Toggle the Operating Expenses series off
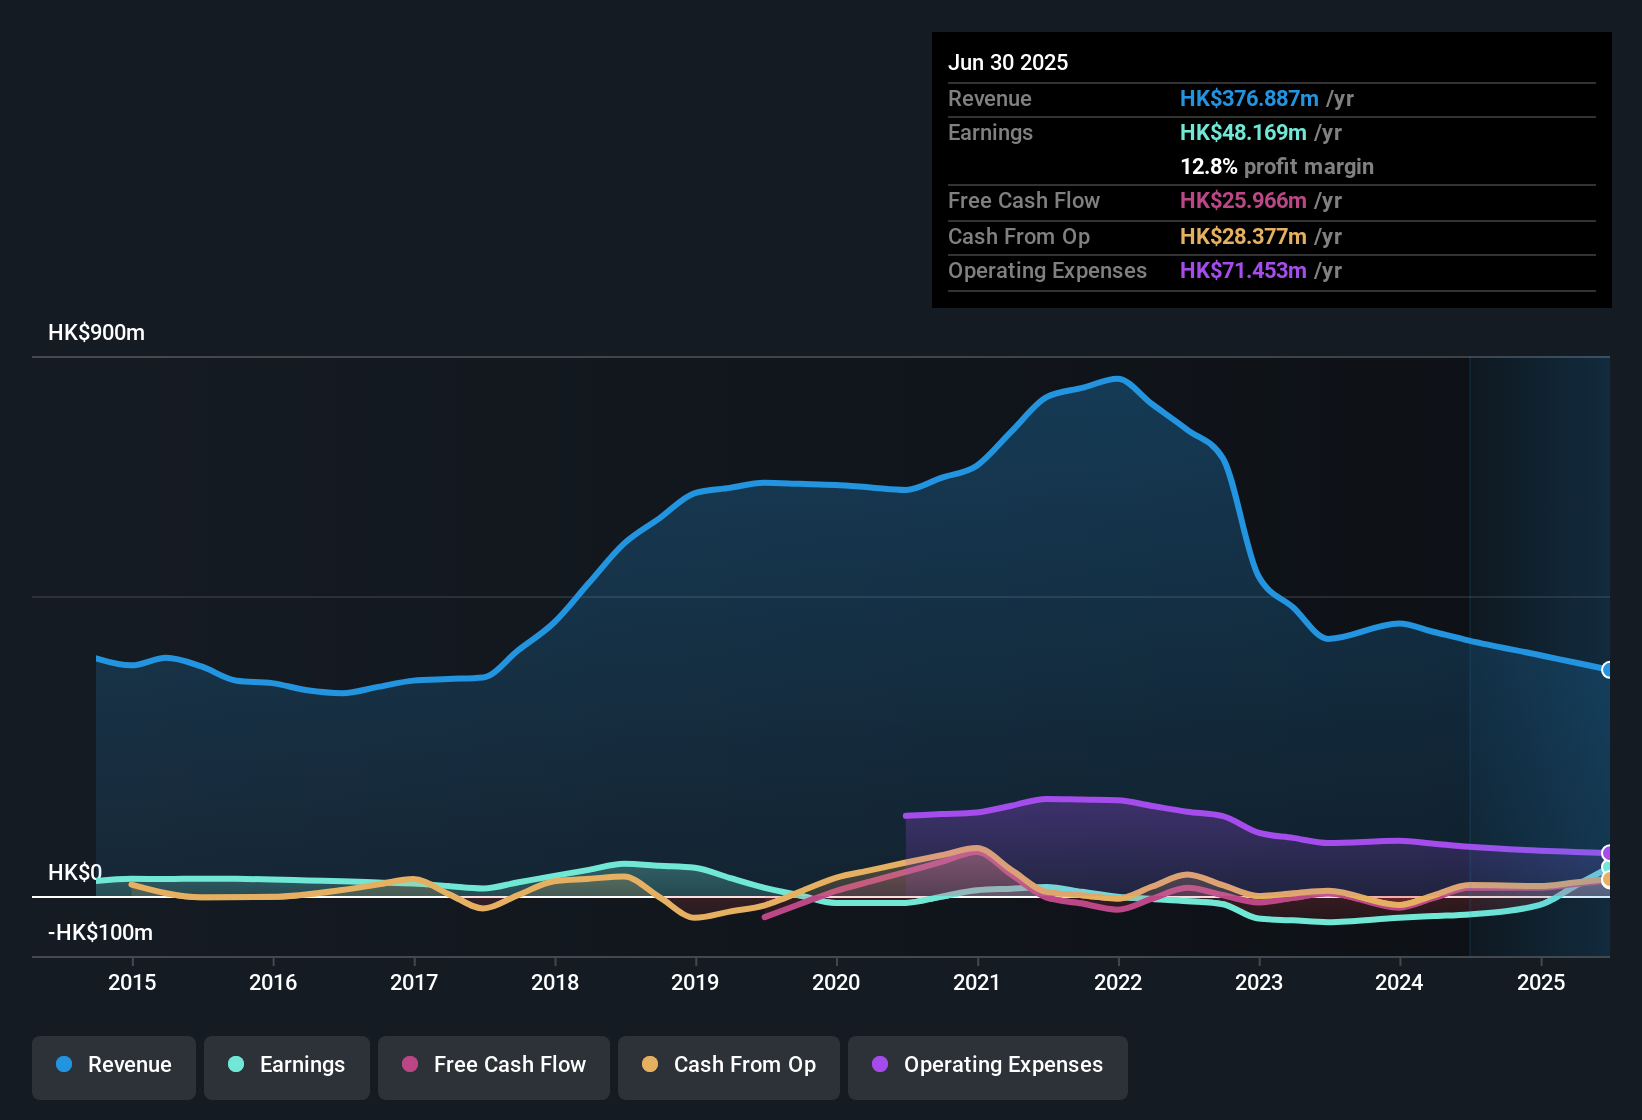This screenshot has width=1642, height=1120. 987,1065
